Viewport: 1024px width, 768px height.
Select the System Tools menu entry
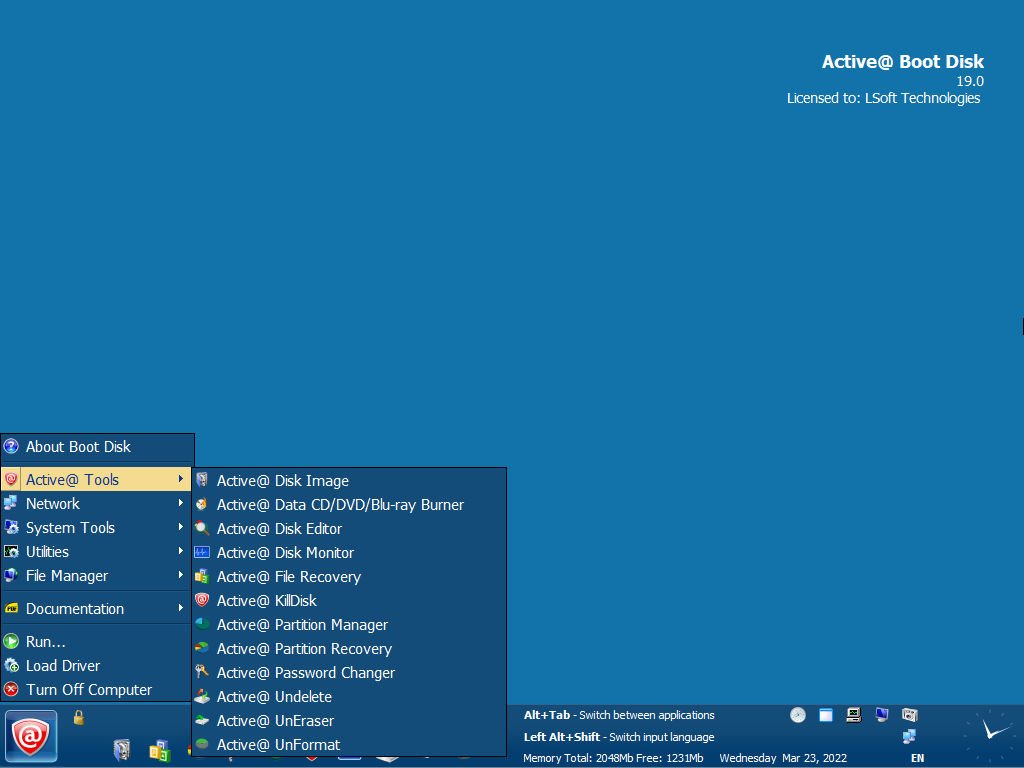click(x=96, y=528)
